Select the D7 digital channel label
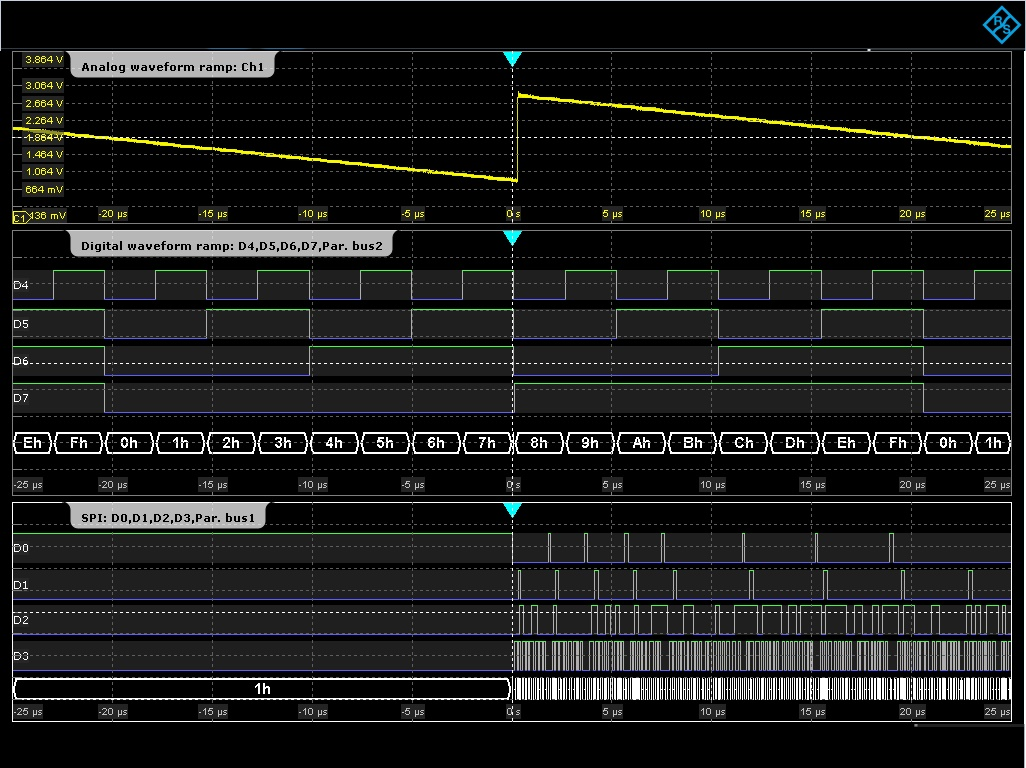This screenshot has width=1026, height=768. (21, 398)
